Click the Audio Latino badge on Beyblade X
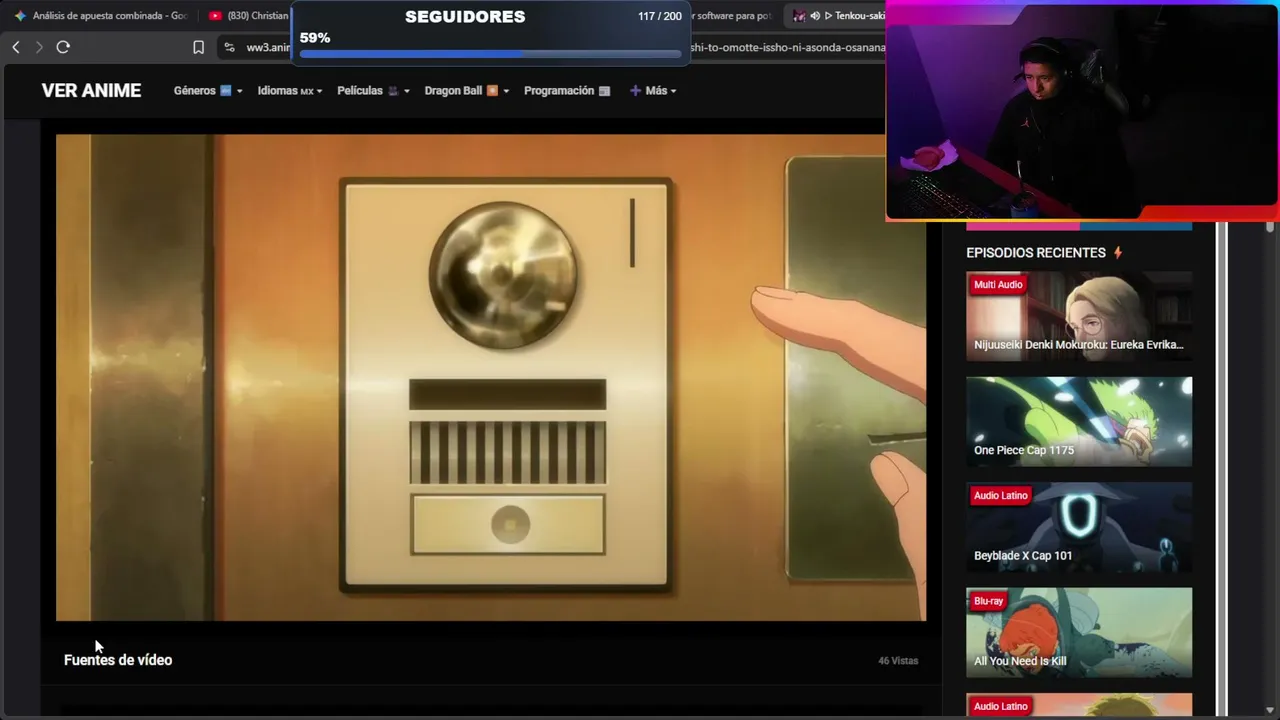This screenshot has height=720, width=1280. tap(1000, 496)
